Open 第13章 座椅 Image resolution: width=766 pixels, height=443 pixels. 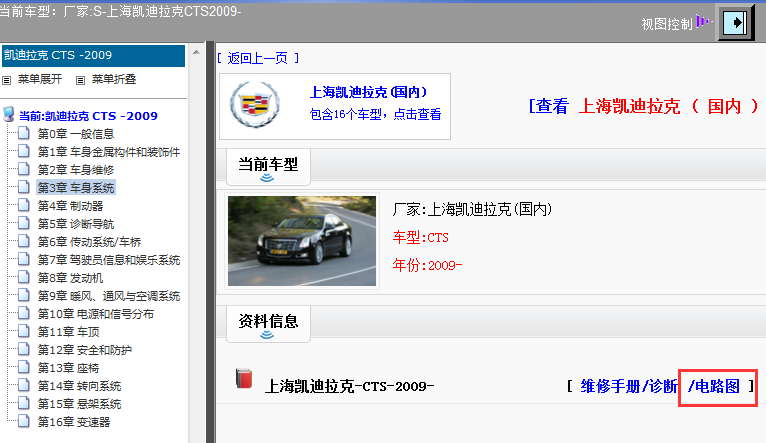point(68,368)
